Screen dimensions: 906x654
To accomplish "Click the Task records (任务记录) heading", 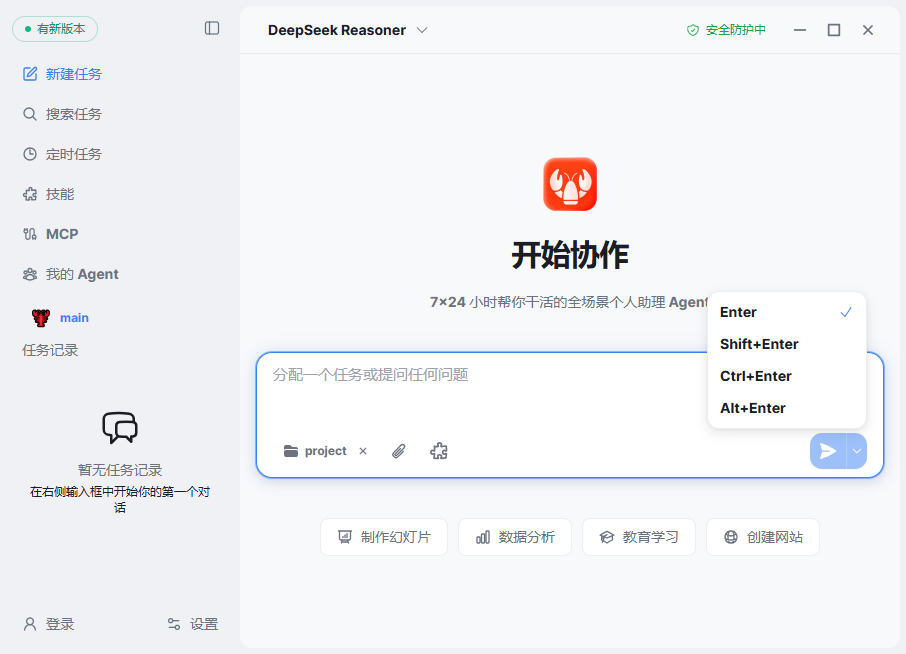I will click(x=50, y=350).
